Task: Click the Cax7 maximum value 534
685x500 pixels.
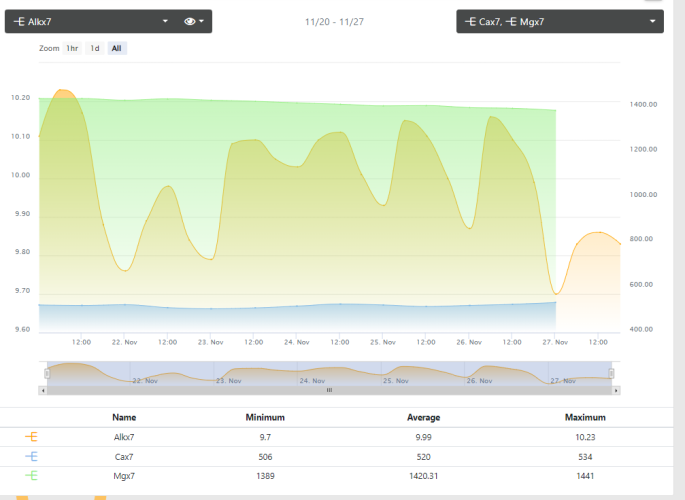Action: (x=585, y=457)
